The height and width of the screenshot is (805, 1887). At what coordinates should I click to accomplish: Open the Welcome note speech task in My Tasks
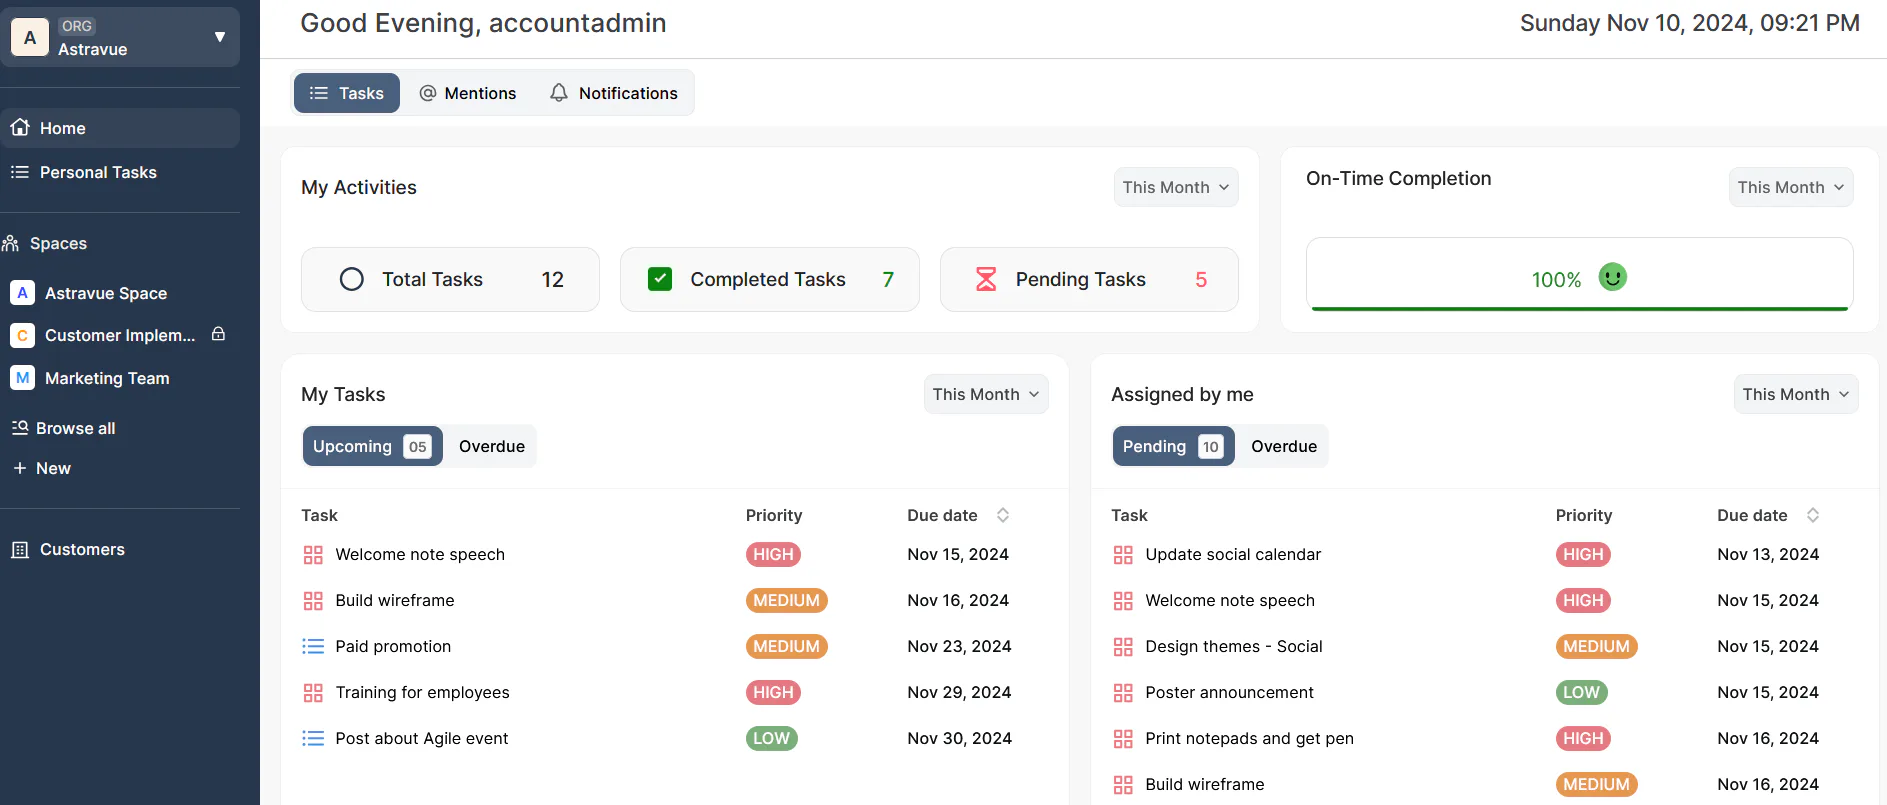(420, 554)
